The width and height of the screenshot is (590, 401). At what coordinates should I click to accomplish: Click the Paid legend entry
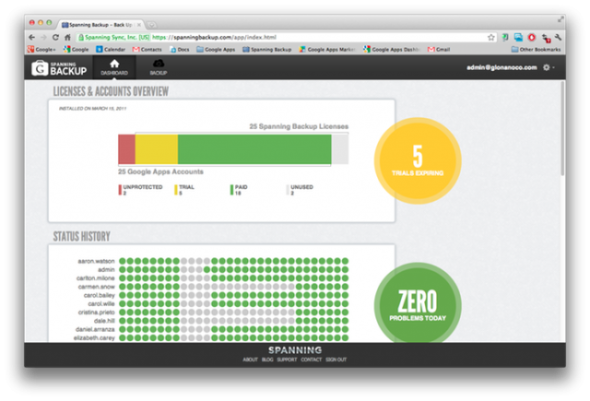pyautogui.click(x=239, y=190)
